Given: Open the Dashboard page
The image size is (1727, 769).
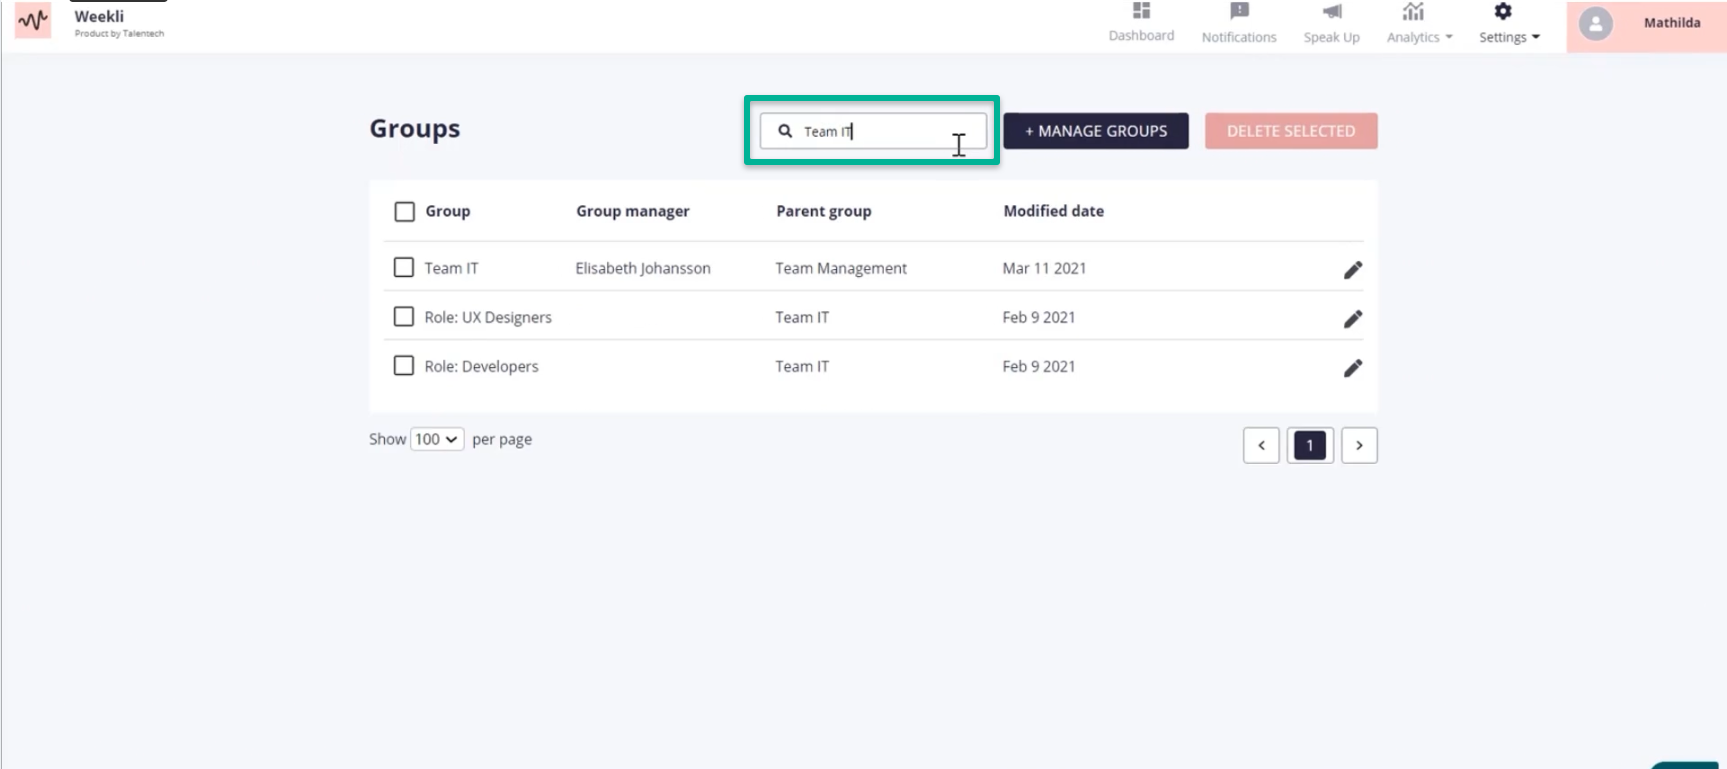Looking at the screenshot, I should pos(1141,22).
